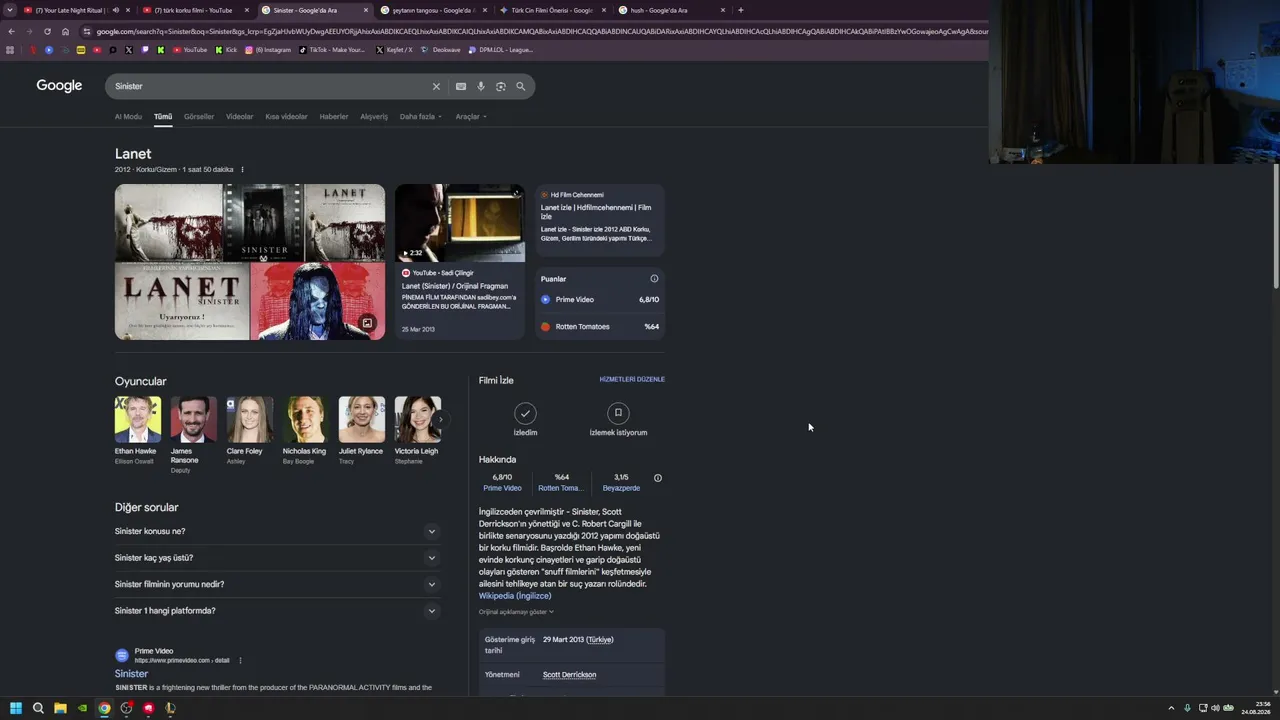Open the Araçlar dropdown
Viewport: 1280px width, 720px height.
471,117
